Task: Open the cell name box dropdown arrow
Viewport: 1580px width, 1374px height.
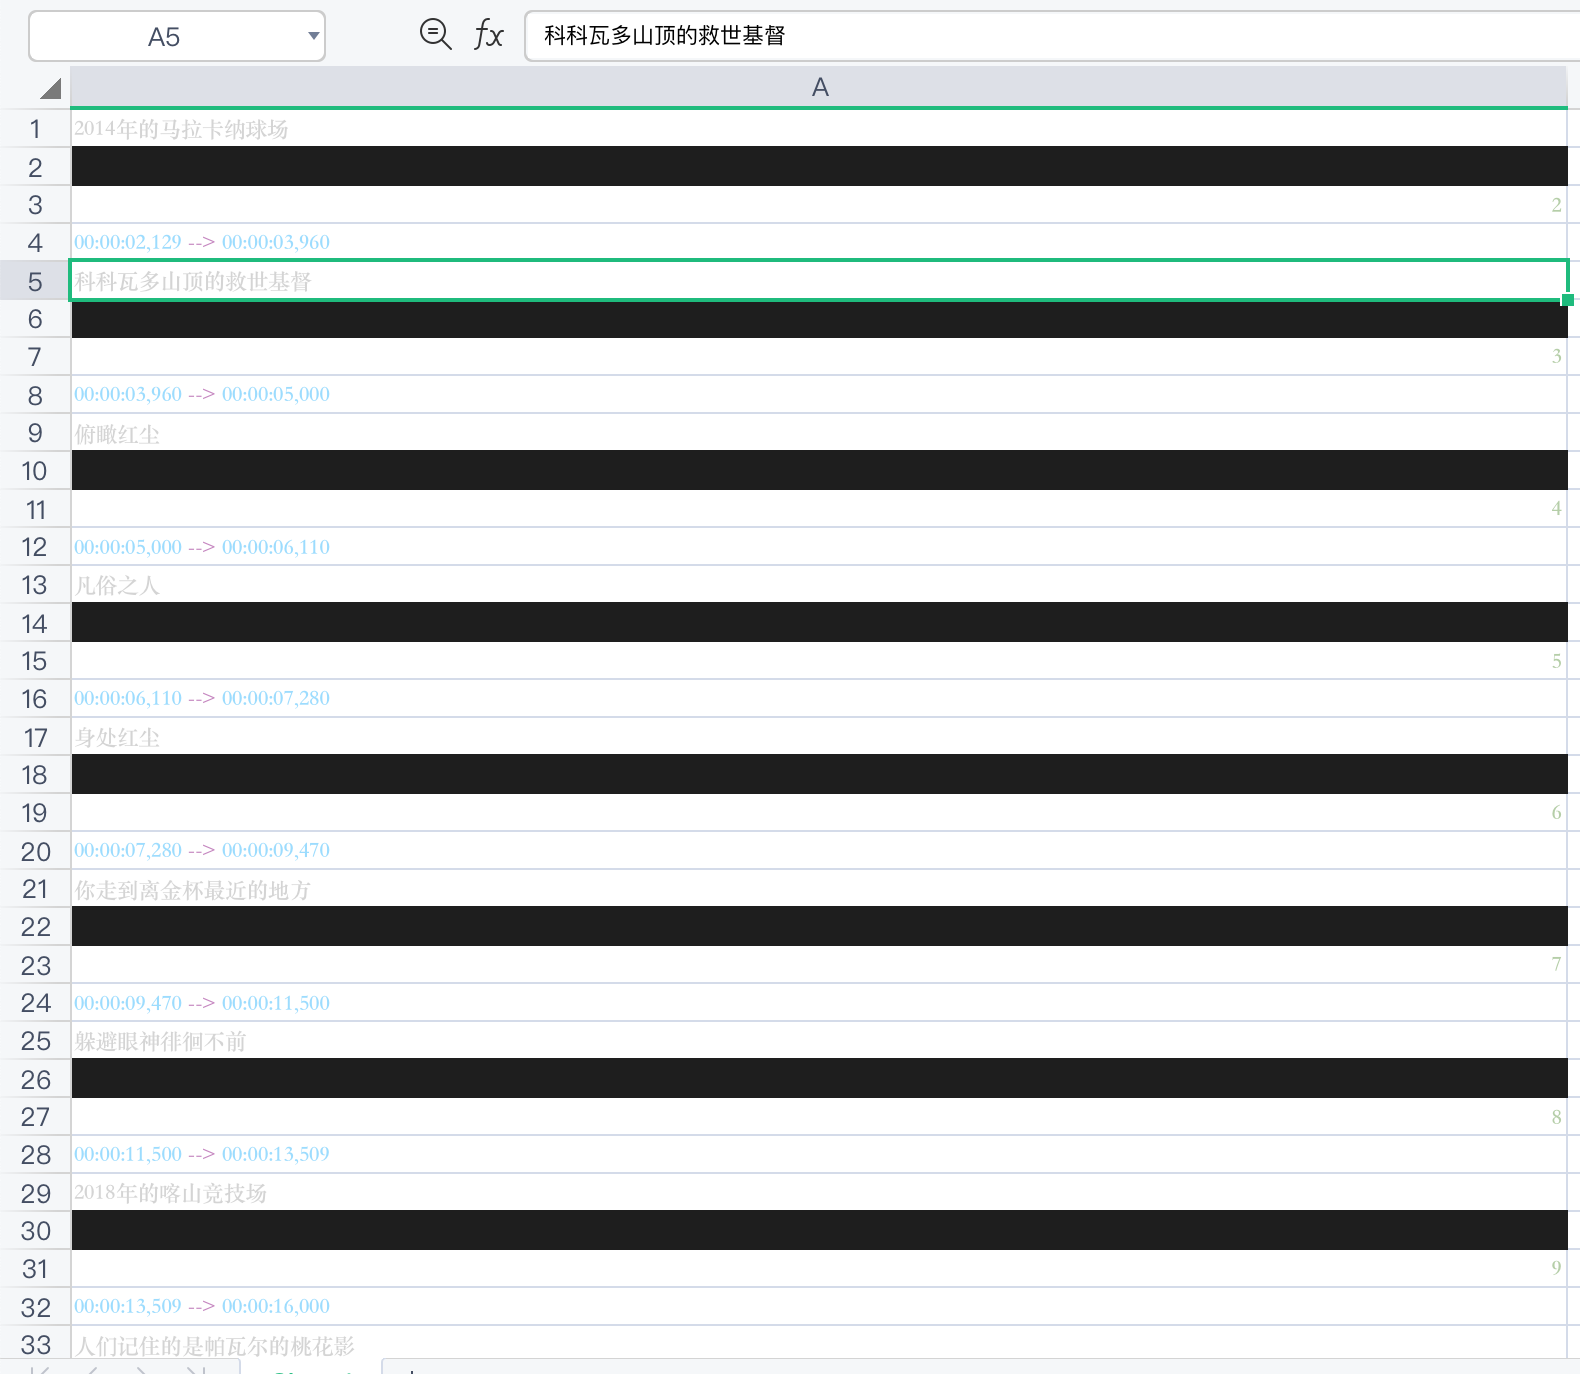Action: click(313, 37)
